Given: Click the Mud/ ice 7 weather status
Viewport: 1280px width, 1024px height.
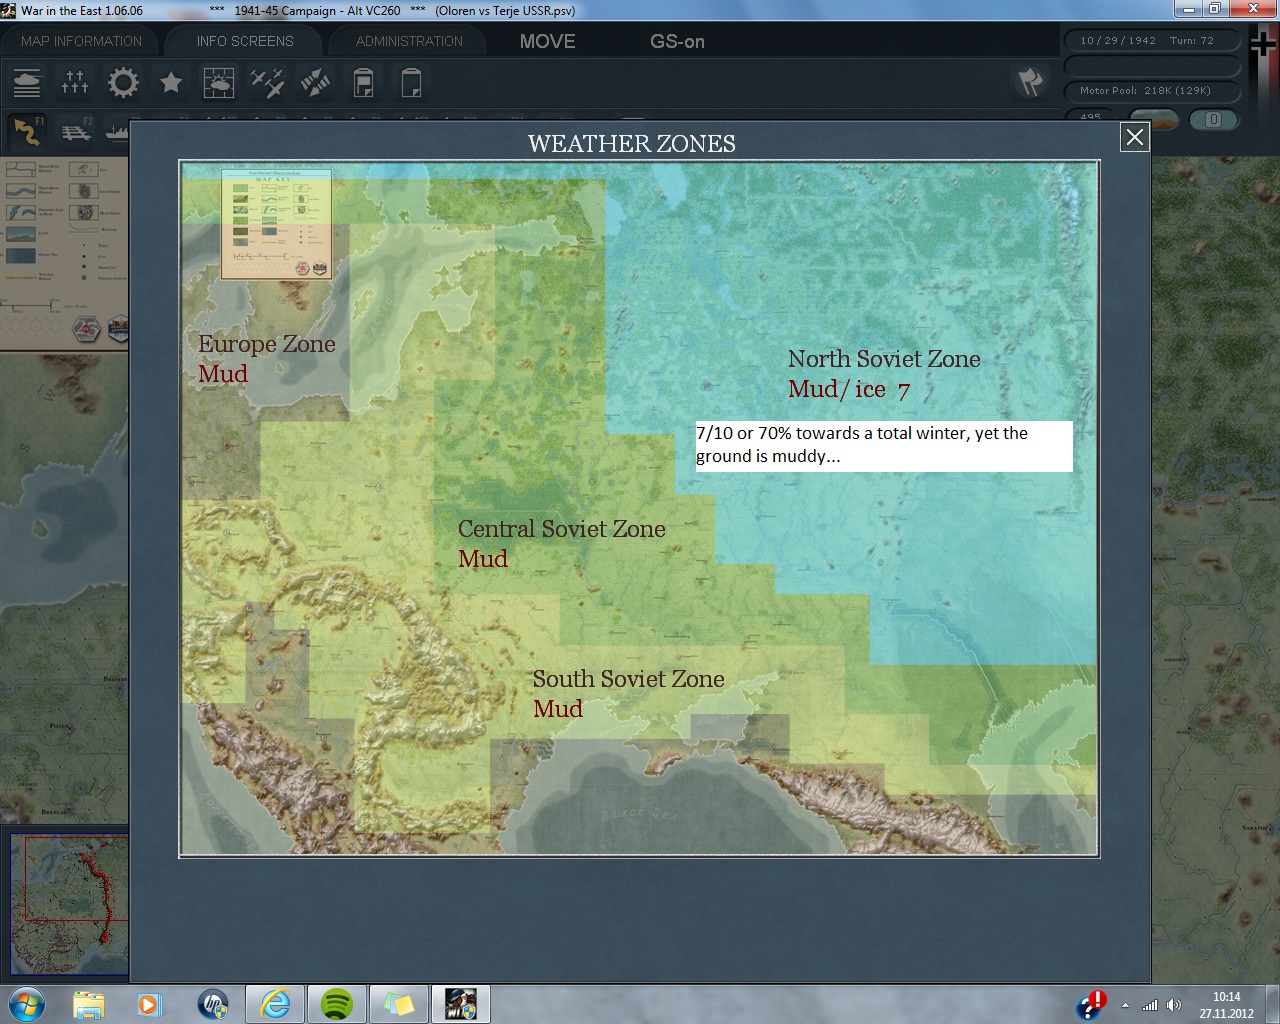Looking at the screenshot, I should (x=849, y=389).
